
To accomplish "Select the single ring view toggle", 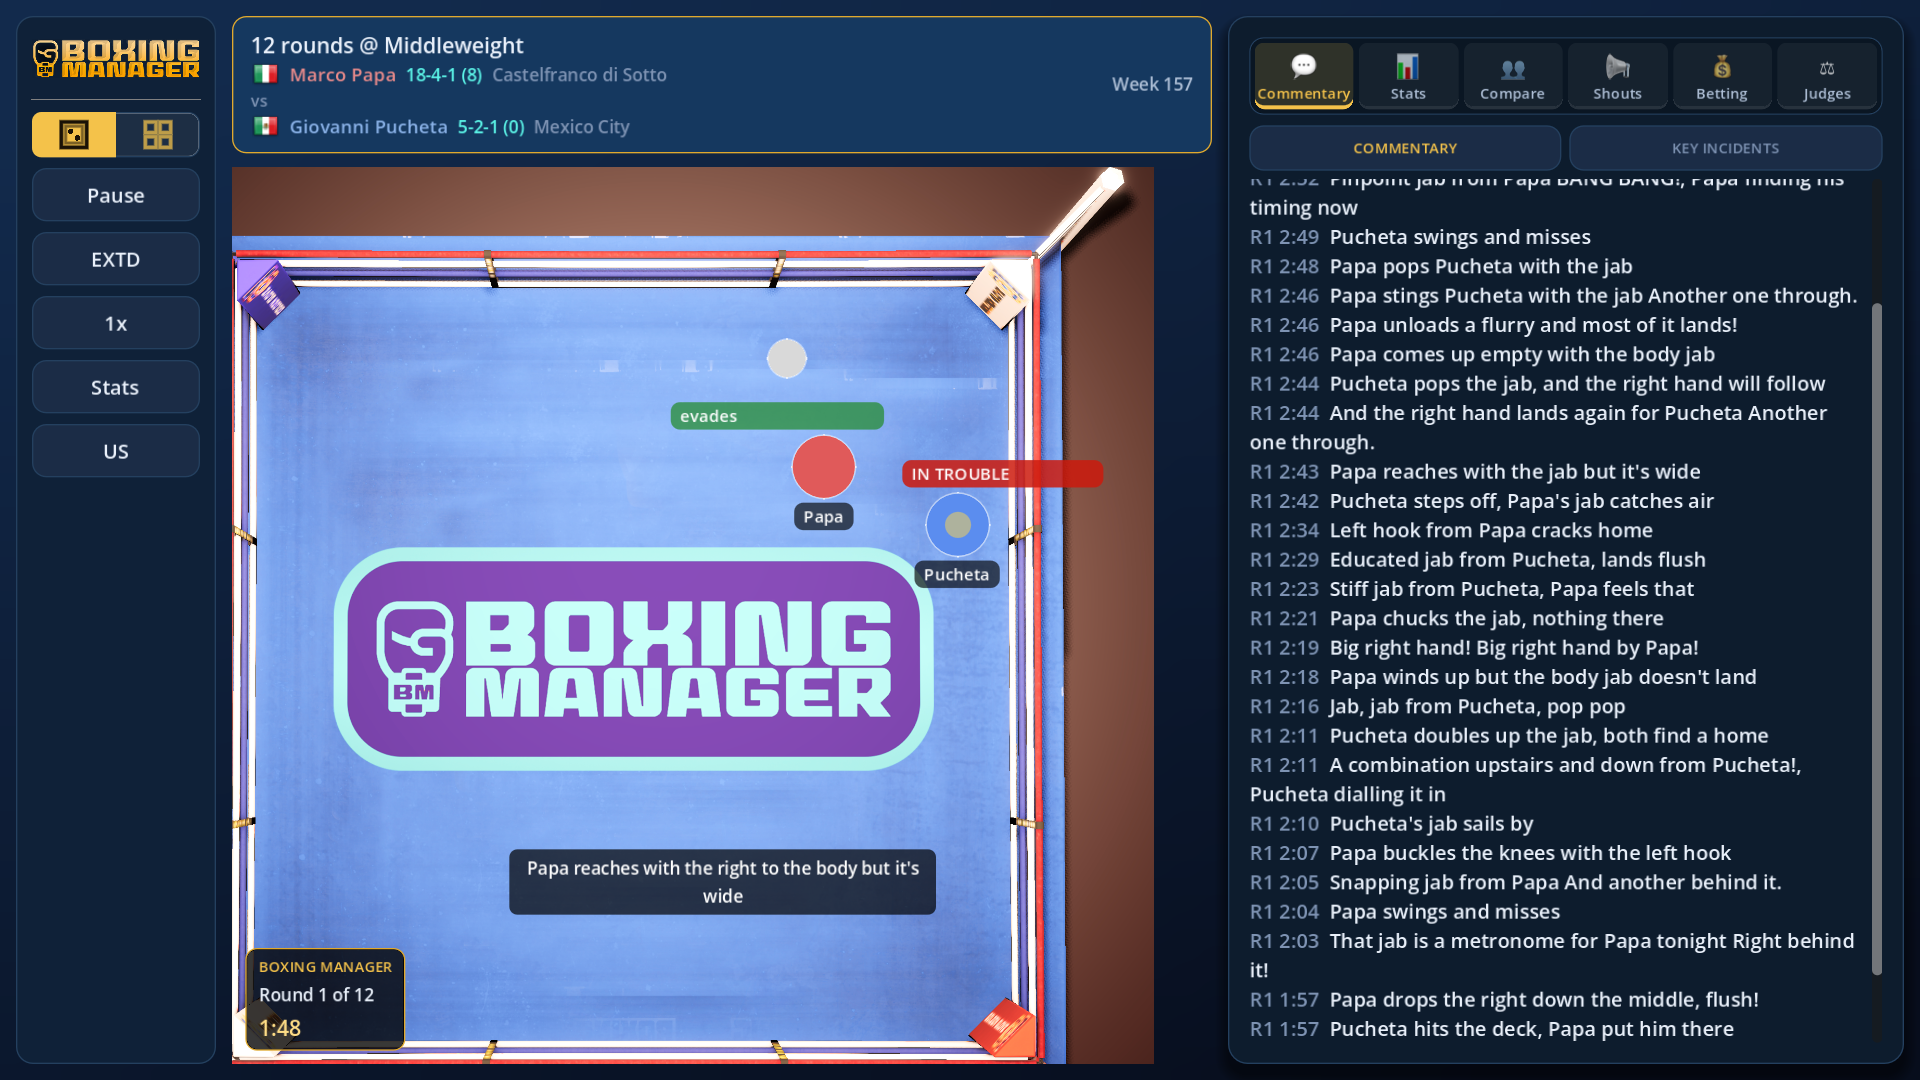I will tap(74, 134).
